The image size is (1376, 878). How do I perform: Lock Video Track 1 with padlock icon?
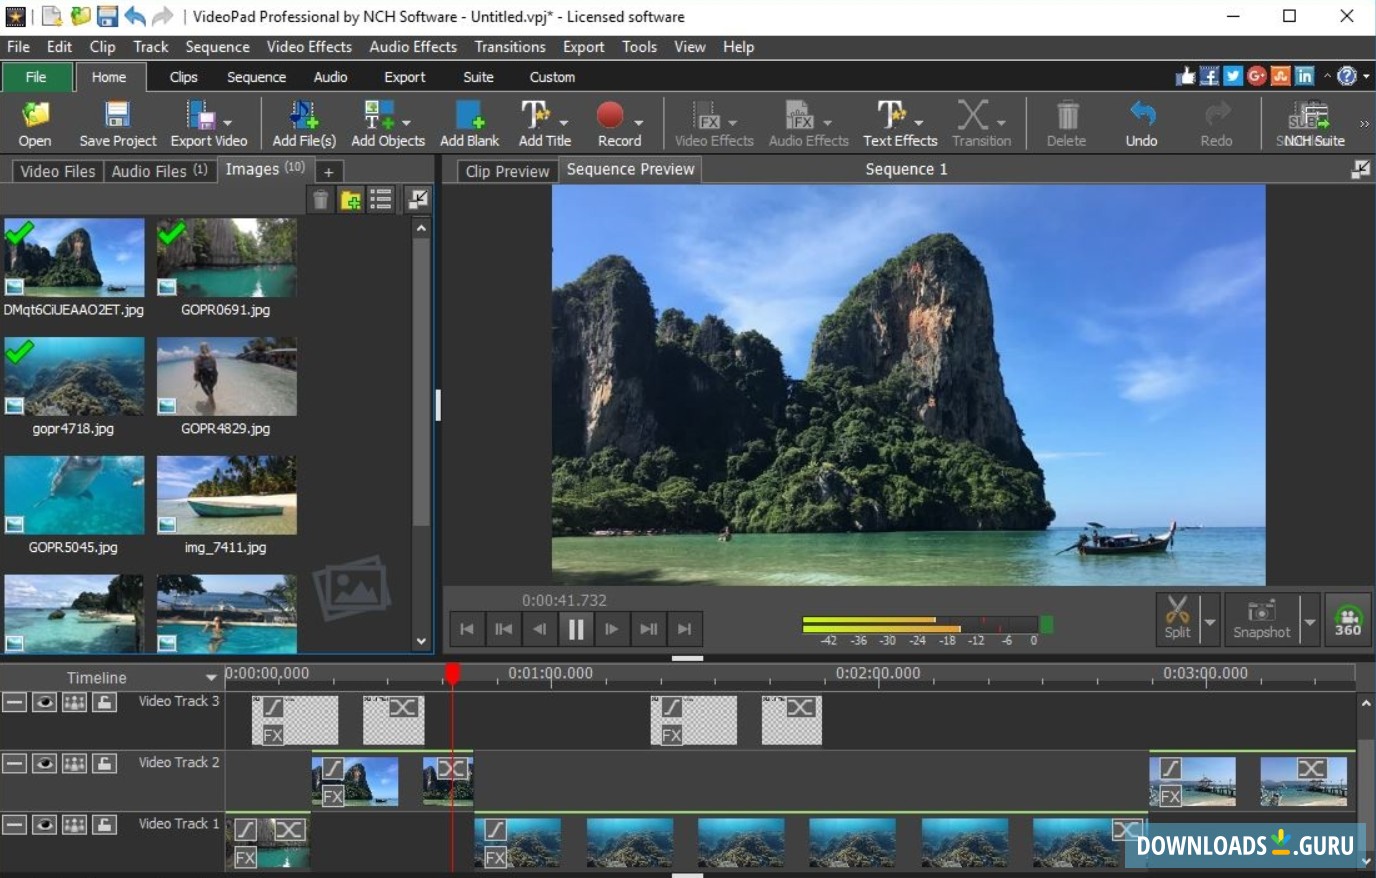pyautogui.click(x=105, y=825)
